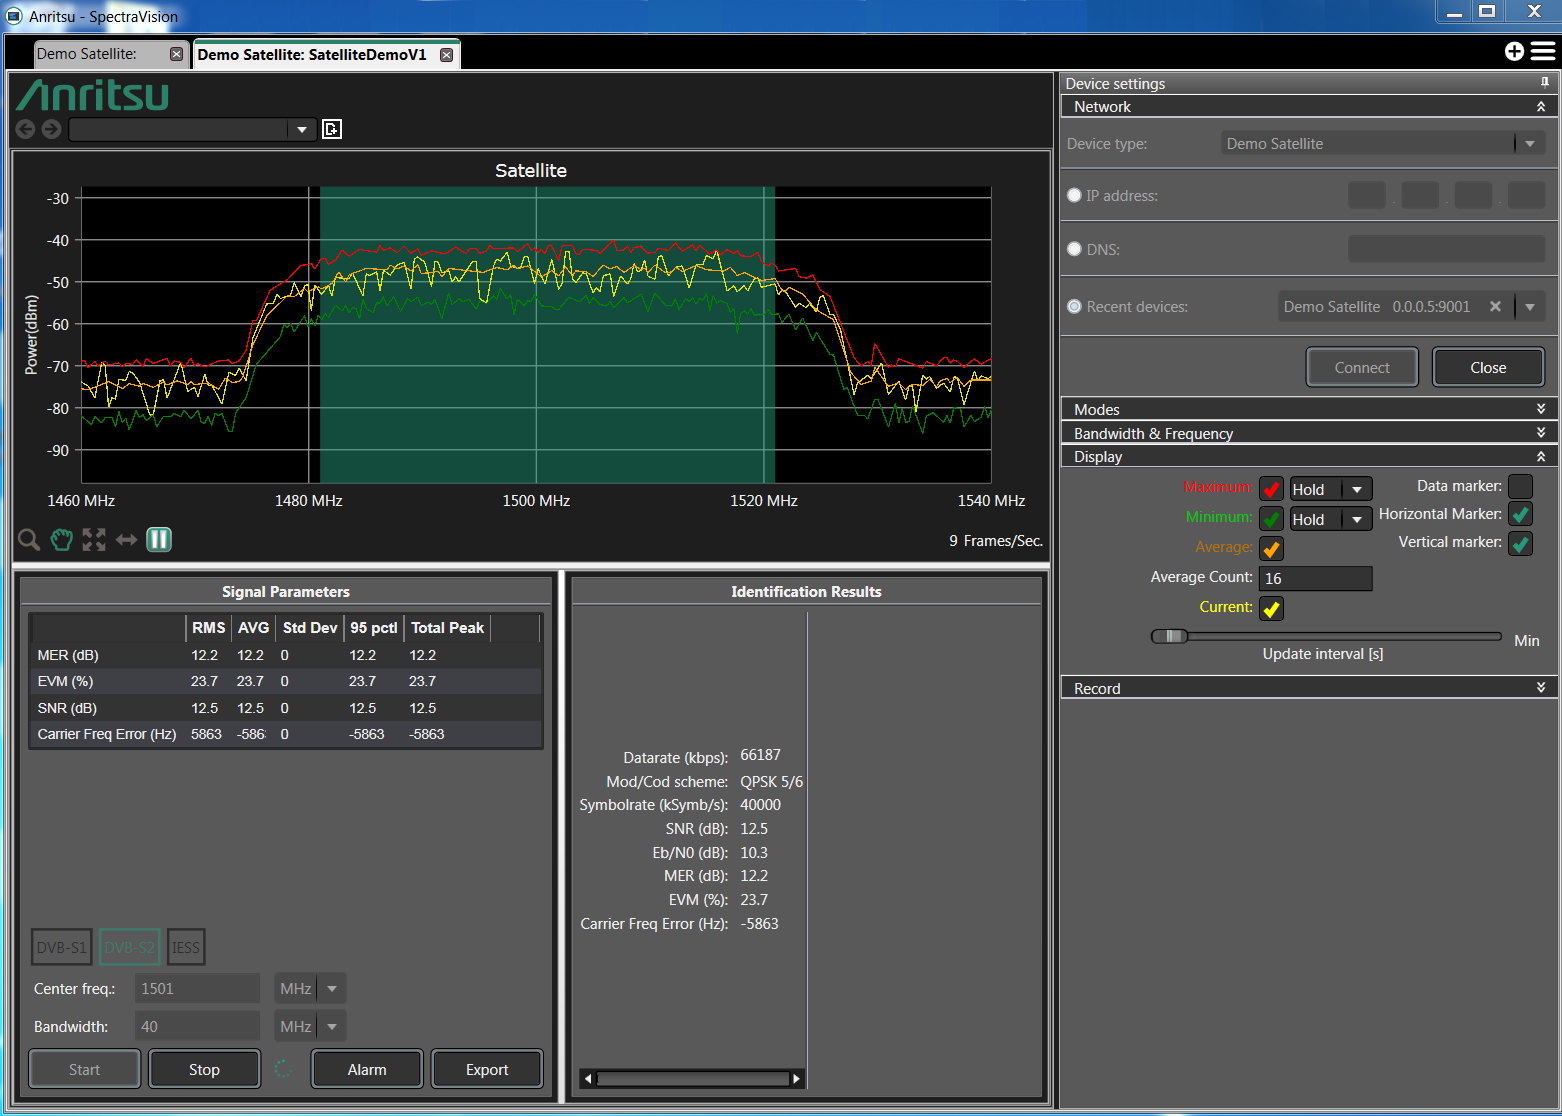Click the Export button
The image size is (1562, 1116).
click(487, 1069)
